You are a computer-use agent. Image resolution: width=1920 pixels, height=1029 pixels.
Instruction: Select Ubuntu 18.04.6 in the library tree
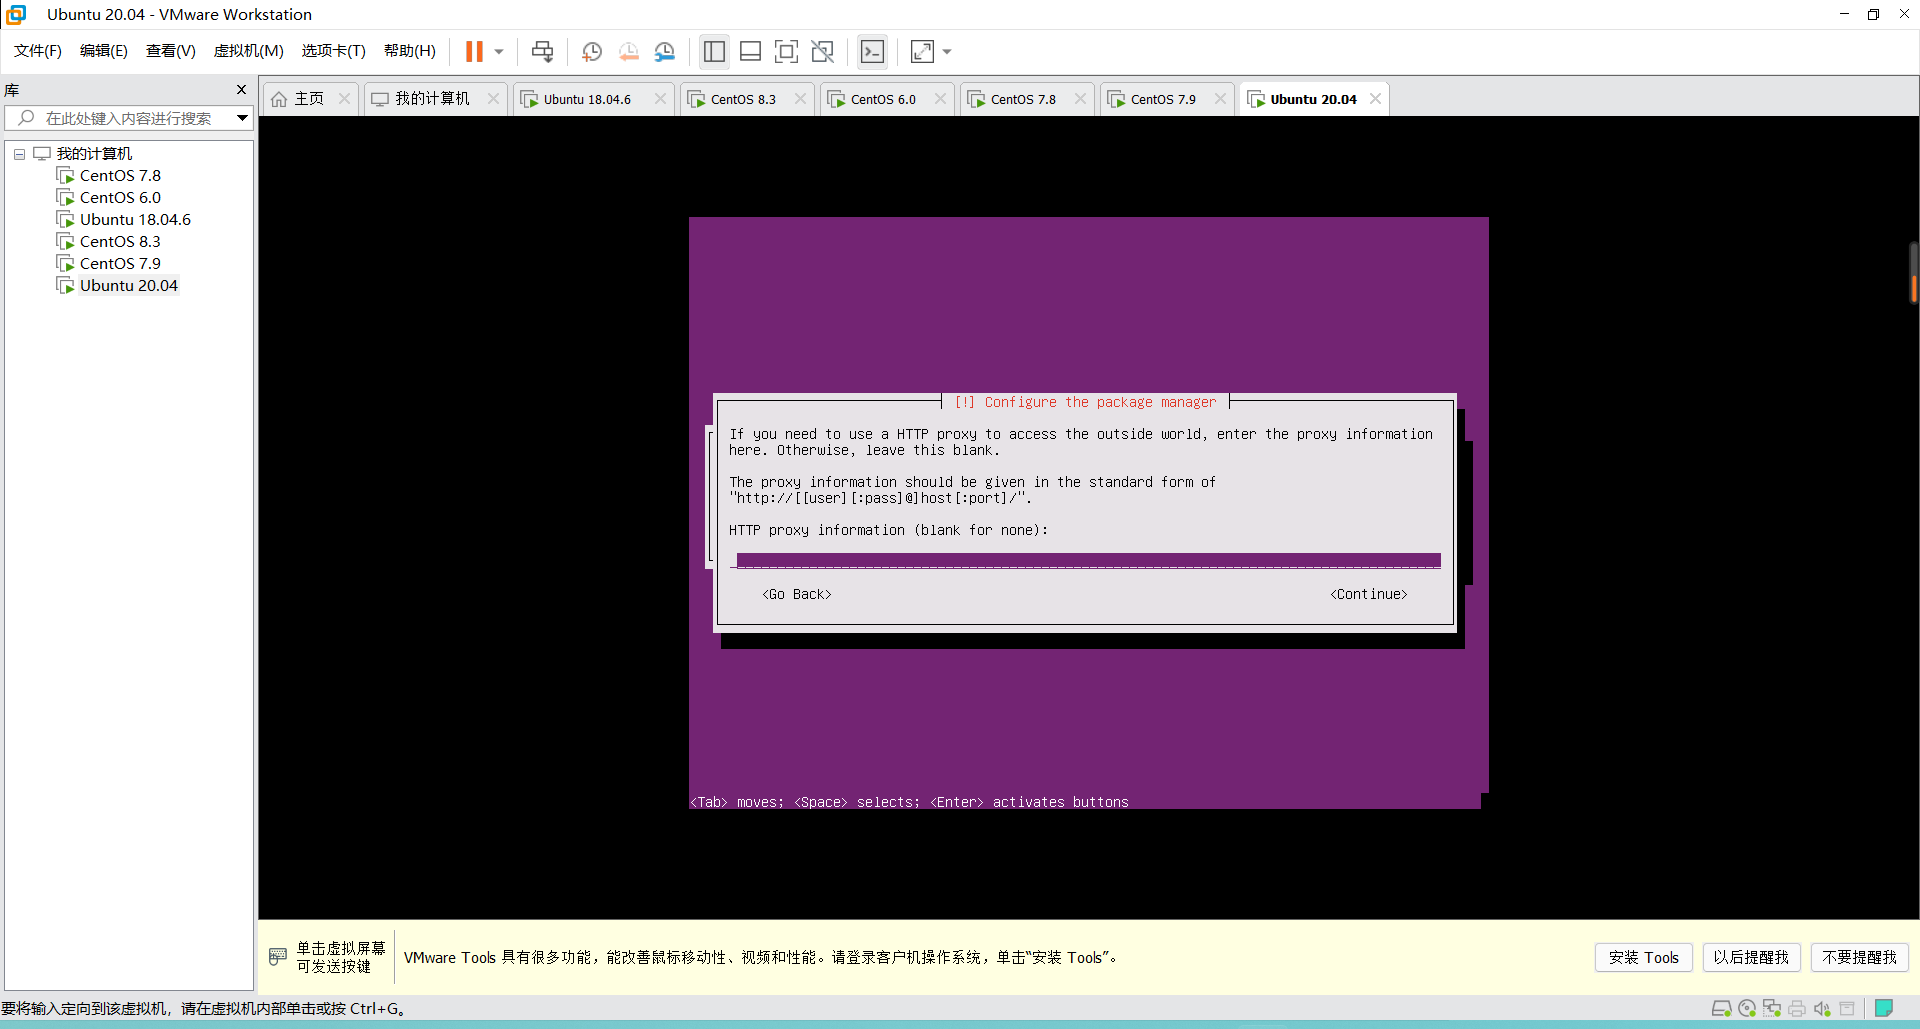click(x=135, y=220)
